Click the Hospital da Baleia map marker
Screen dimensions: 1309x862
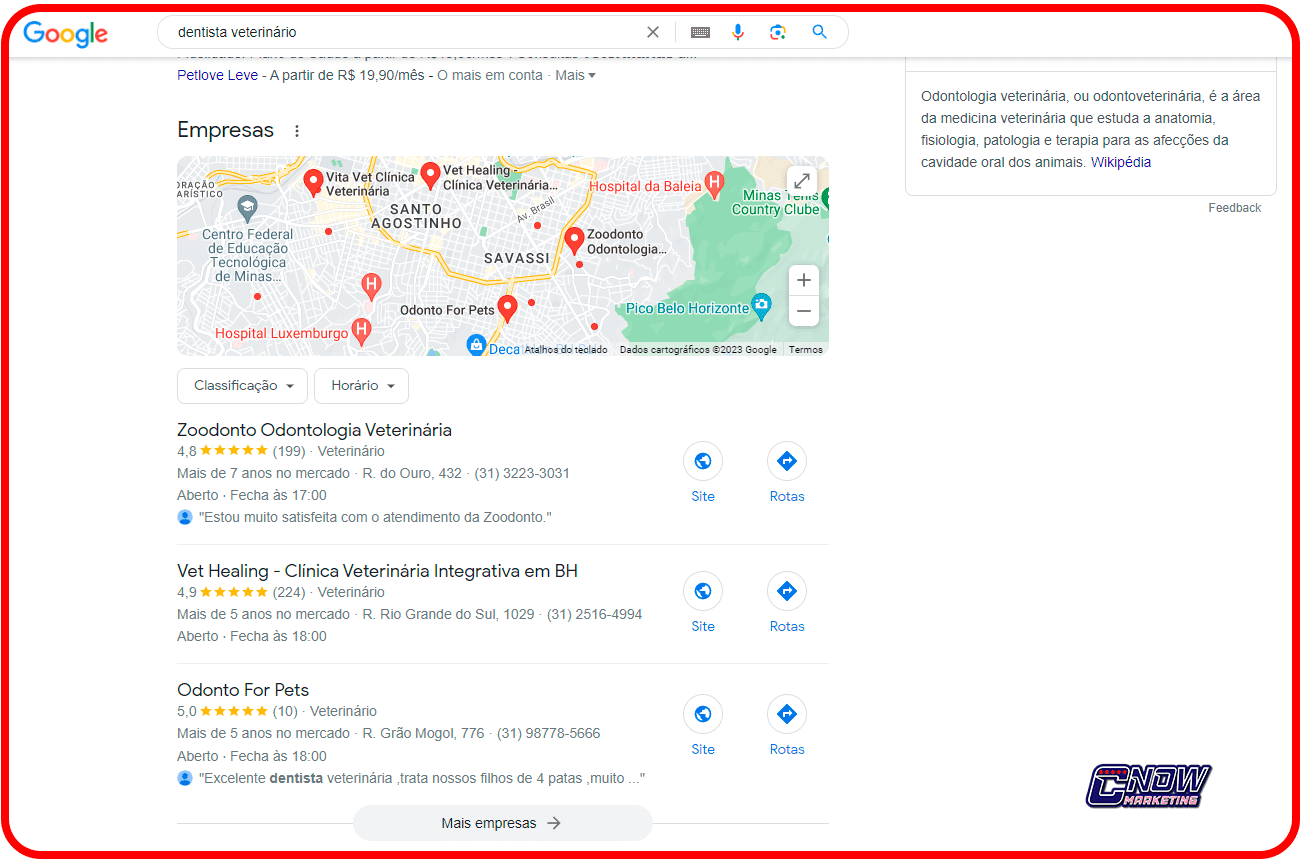click(714, 183)
